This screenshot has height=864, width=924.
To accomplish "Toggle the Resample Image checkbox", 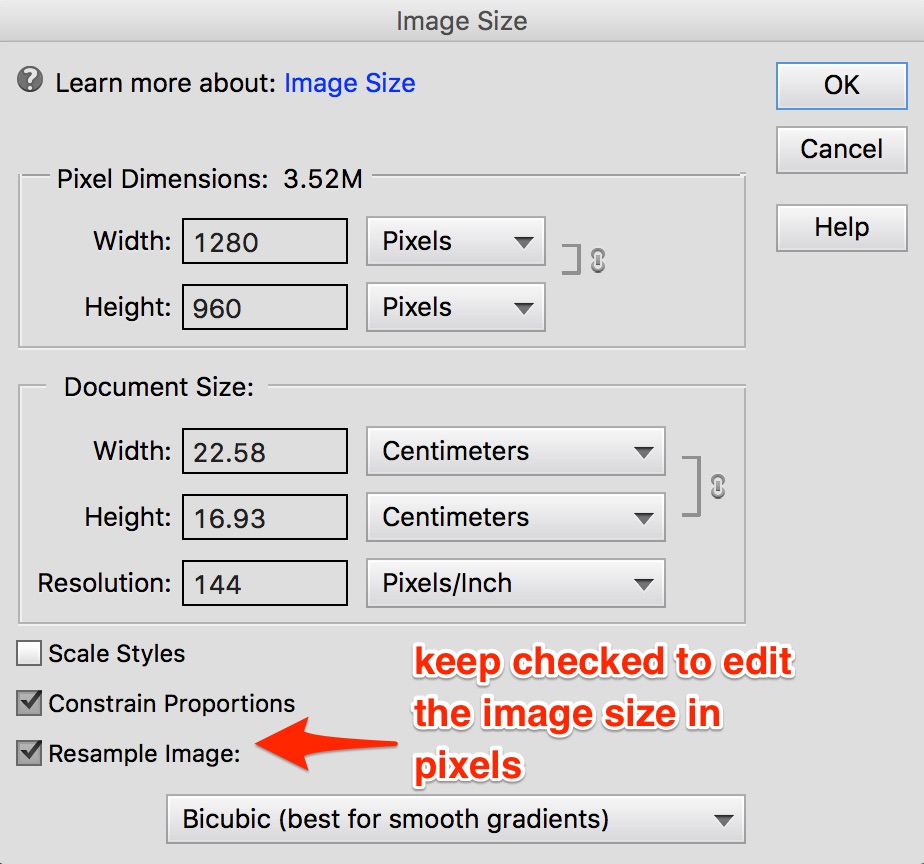I will (30, 753).
